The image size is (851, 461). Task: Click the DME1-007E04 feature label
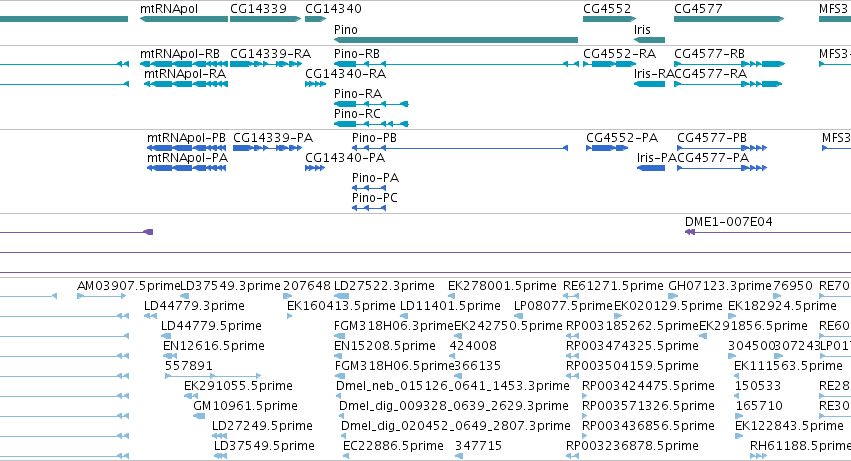[728, 222]
